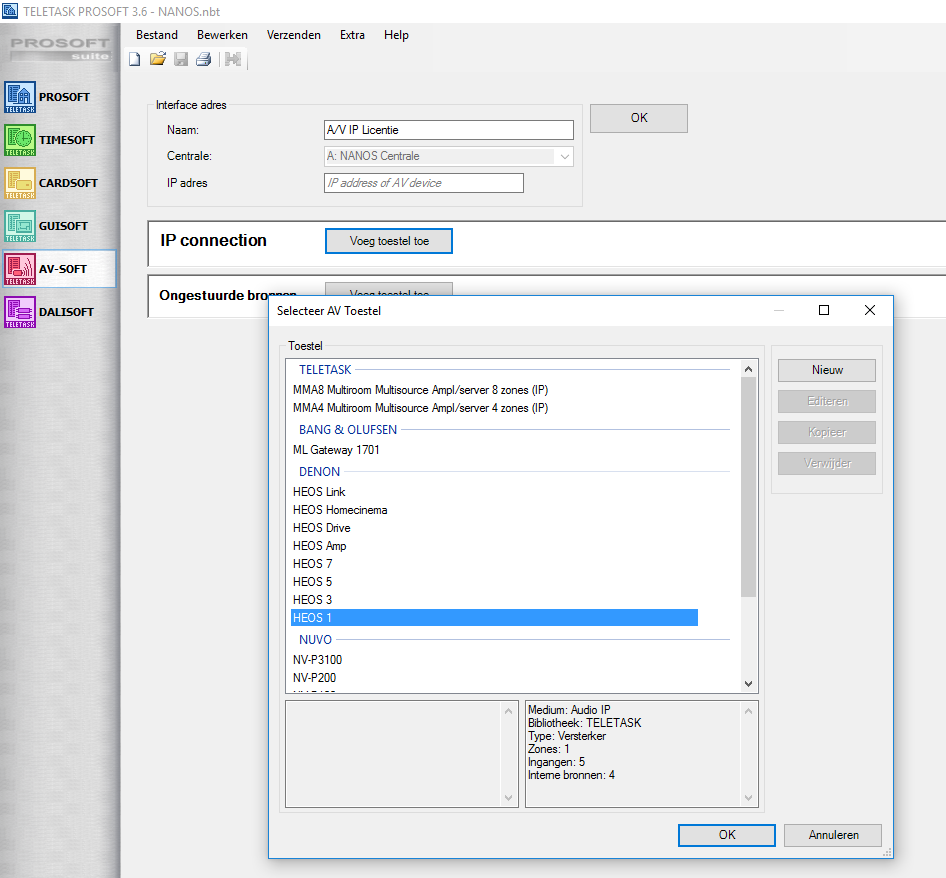The width and height of the screenshot is (946, 878).
Task: Click info panel scrollbar down arrow
Action: (x=749, y=798)
